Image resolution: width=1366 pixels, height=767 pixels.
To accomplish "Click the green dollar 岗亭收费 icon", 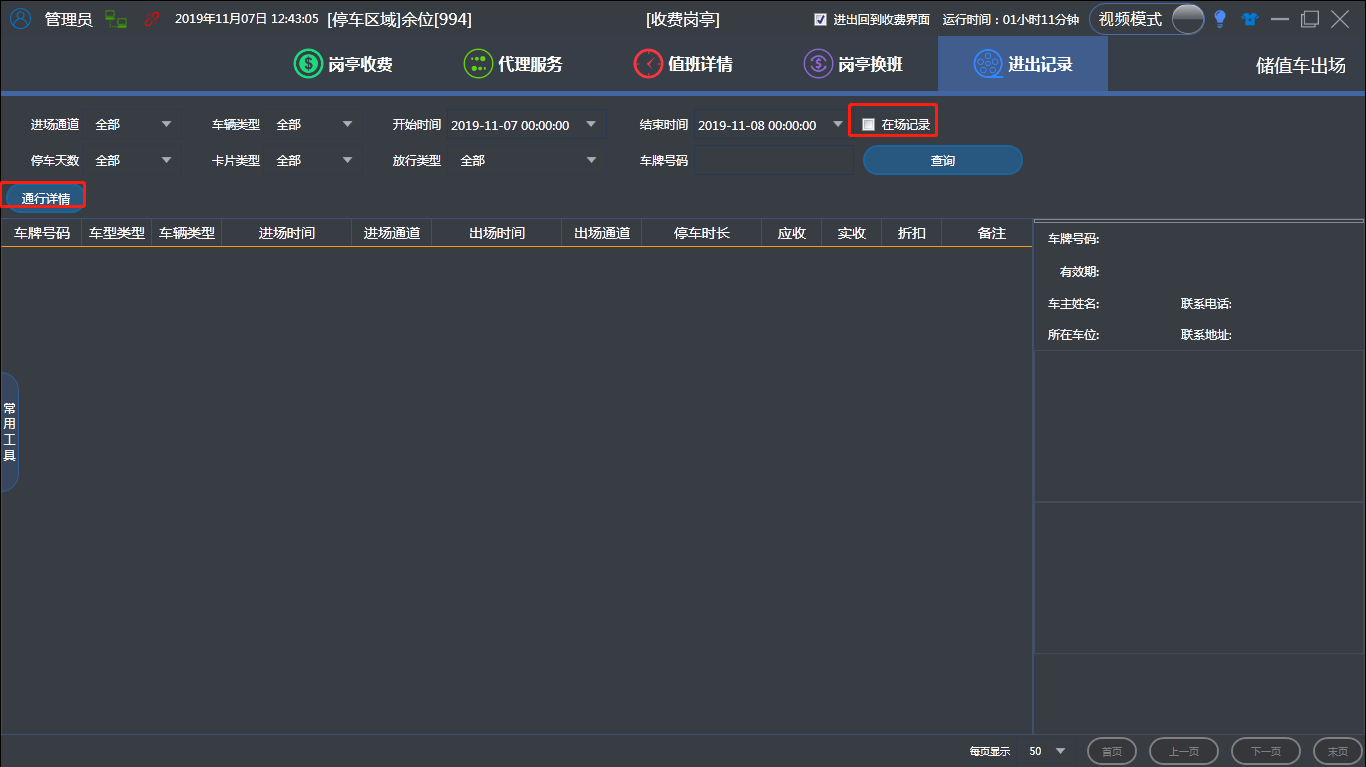I will [308, 64].
